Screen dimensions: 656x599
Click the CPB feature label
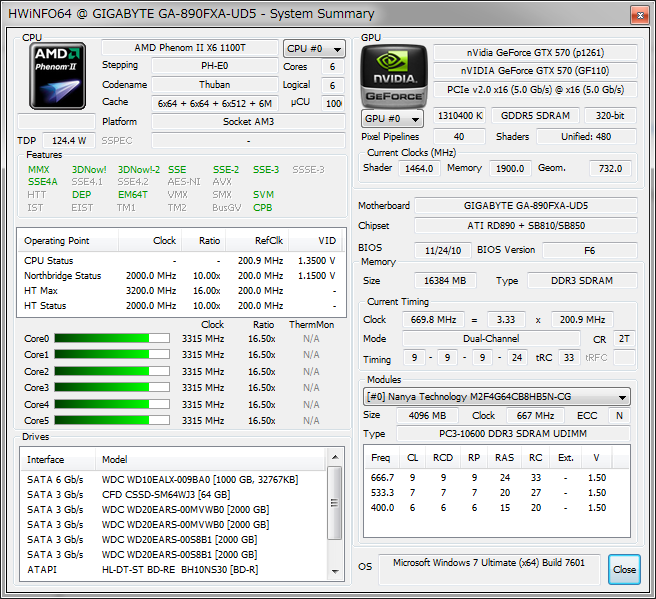pyautogui.click(x=262, y=207)
